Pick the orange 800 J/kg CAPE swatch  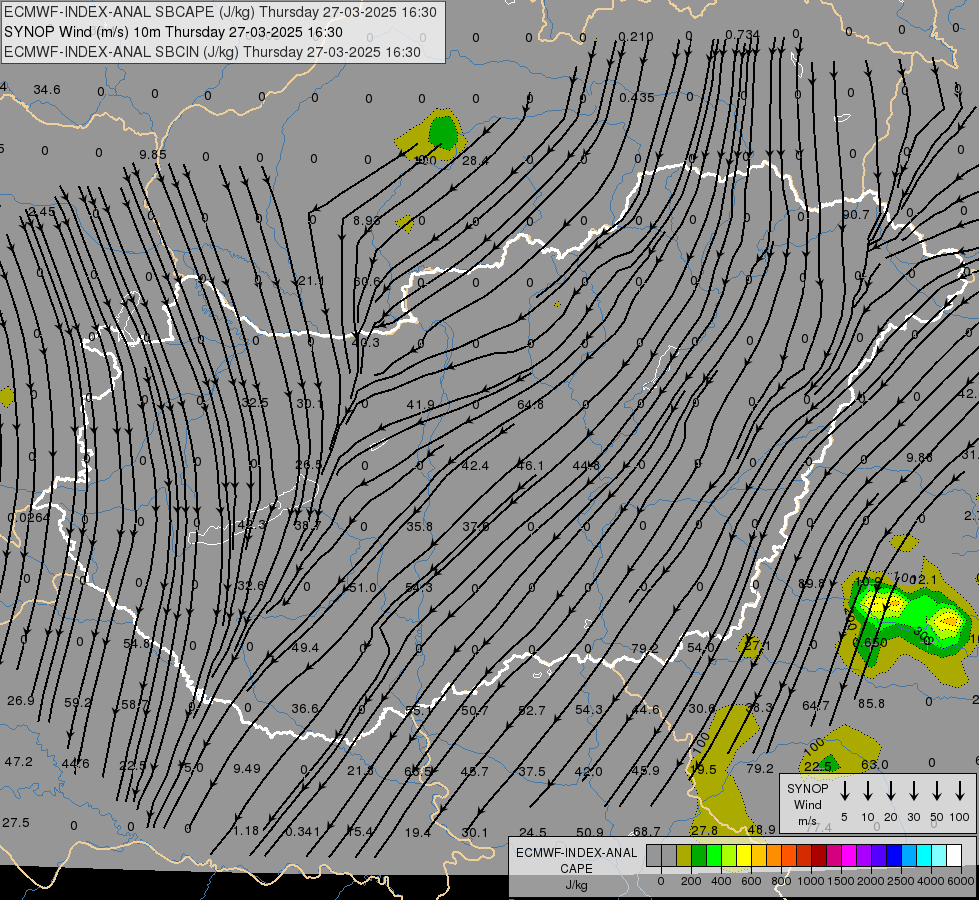tap(774, 855)
